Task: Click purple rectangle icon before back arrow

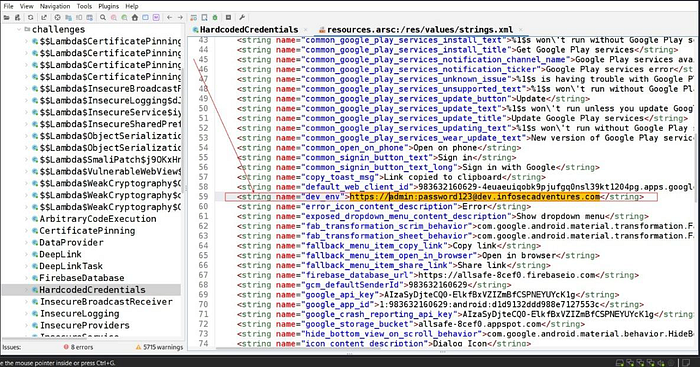Action: click(156, 17)
